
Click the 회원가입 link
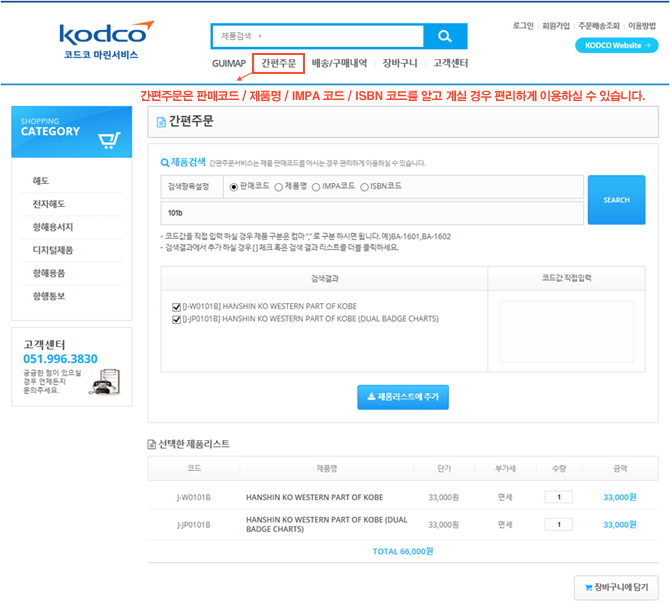click(556, 26)
